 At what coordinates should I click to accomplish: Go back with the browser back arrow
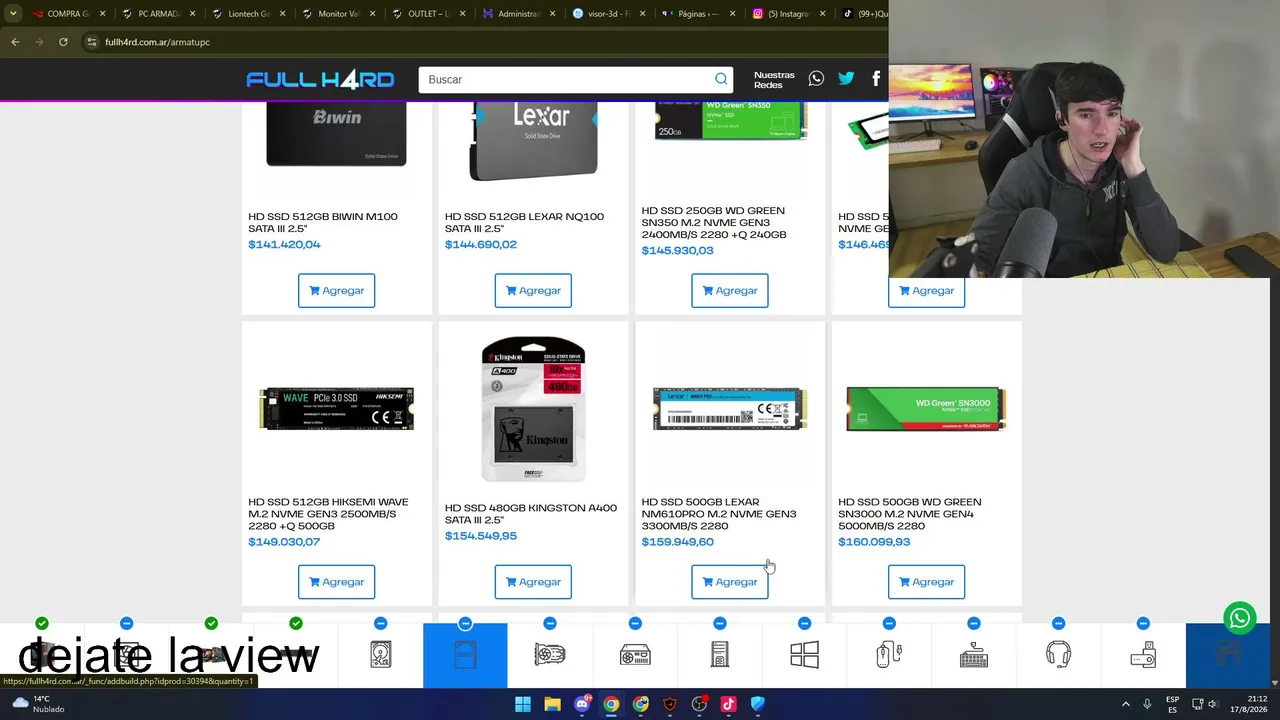pyautogui.click(x=15, y=42)
